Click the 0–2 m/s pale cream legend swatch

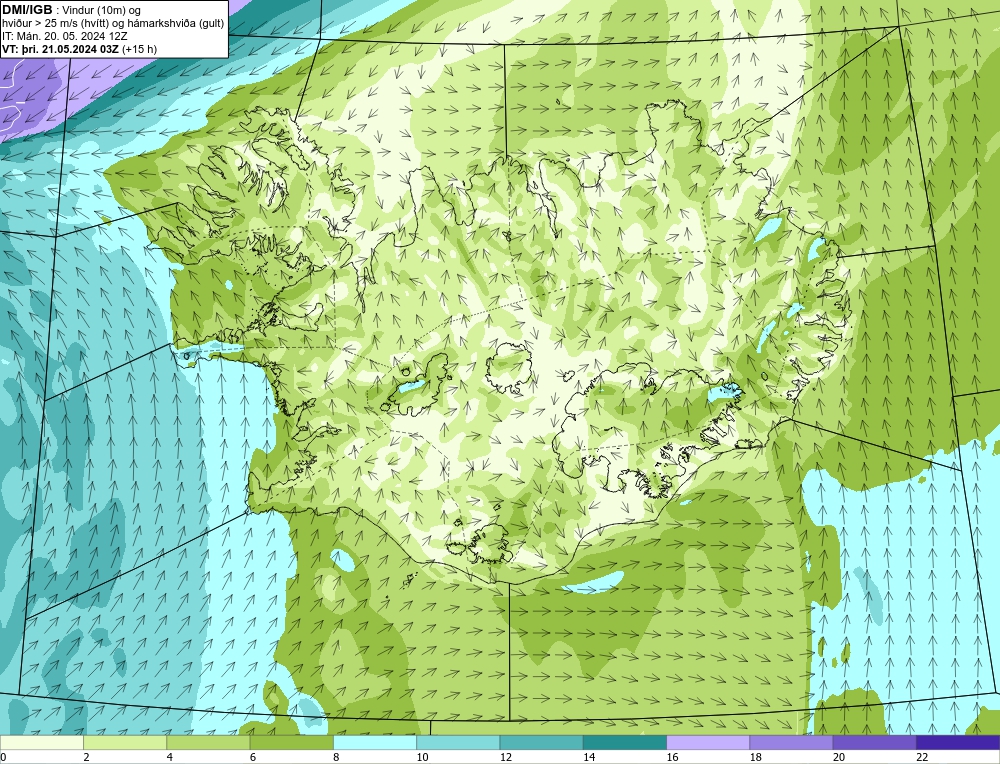click(x=42, y=743)
